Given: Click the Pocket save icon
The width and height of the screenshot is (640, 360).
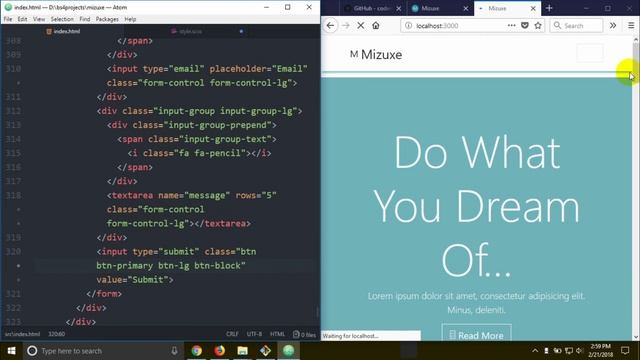Looking at the screenshot, I should (525, 25).
